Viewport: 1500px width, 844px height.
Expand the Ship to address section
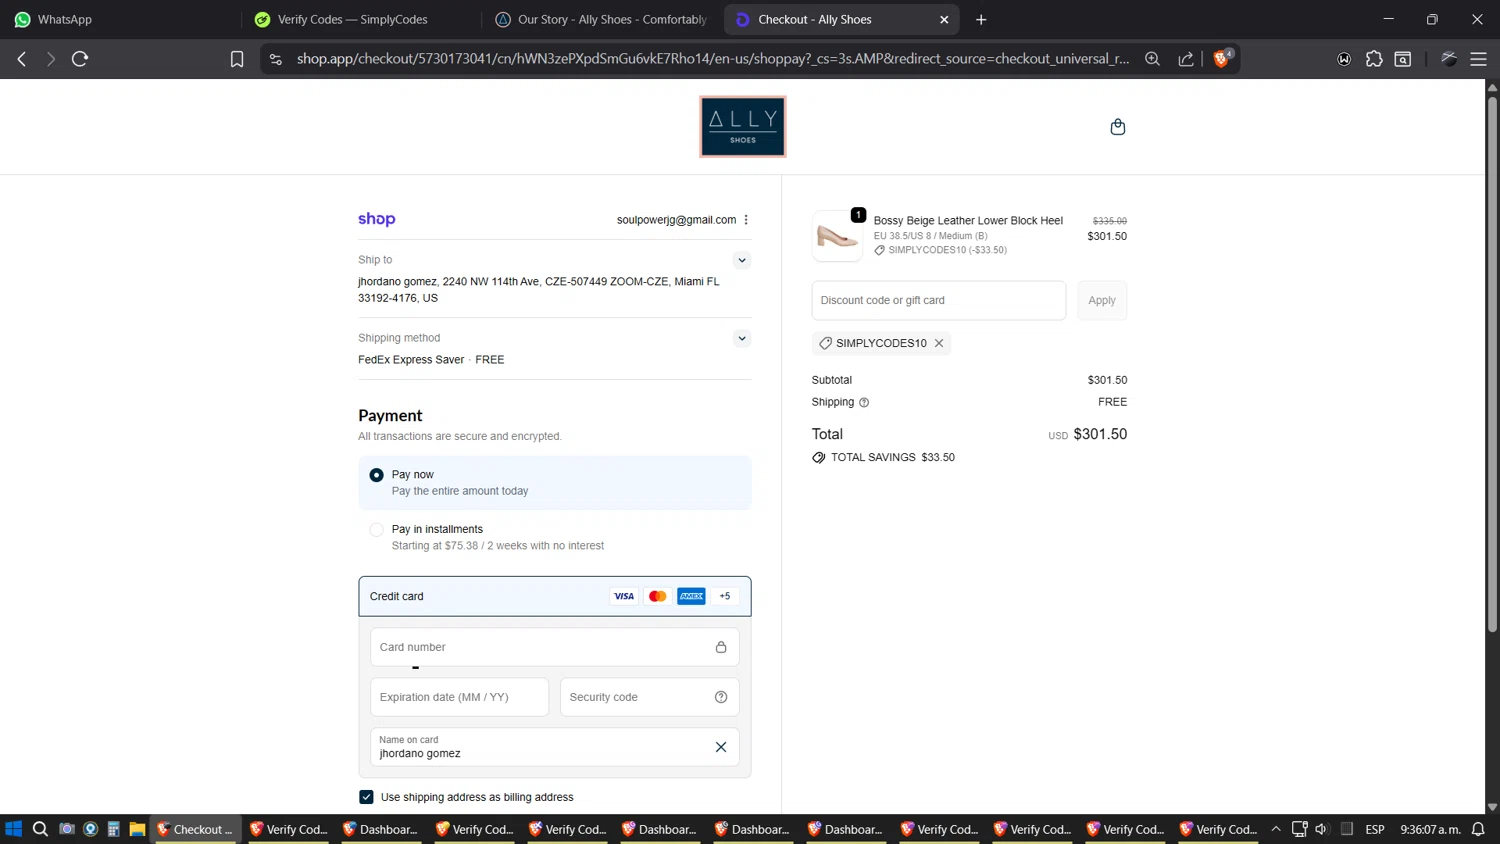(742, 260)
